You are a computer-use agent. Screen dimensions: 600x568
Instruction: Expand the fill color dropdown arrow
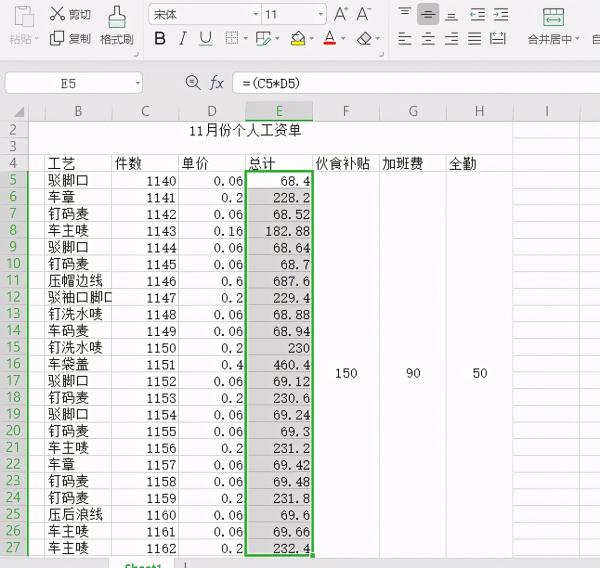(x=311, y=38)
